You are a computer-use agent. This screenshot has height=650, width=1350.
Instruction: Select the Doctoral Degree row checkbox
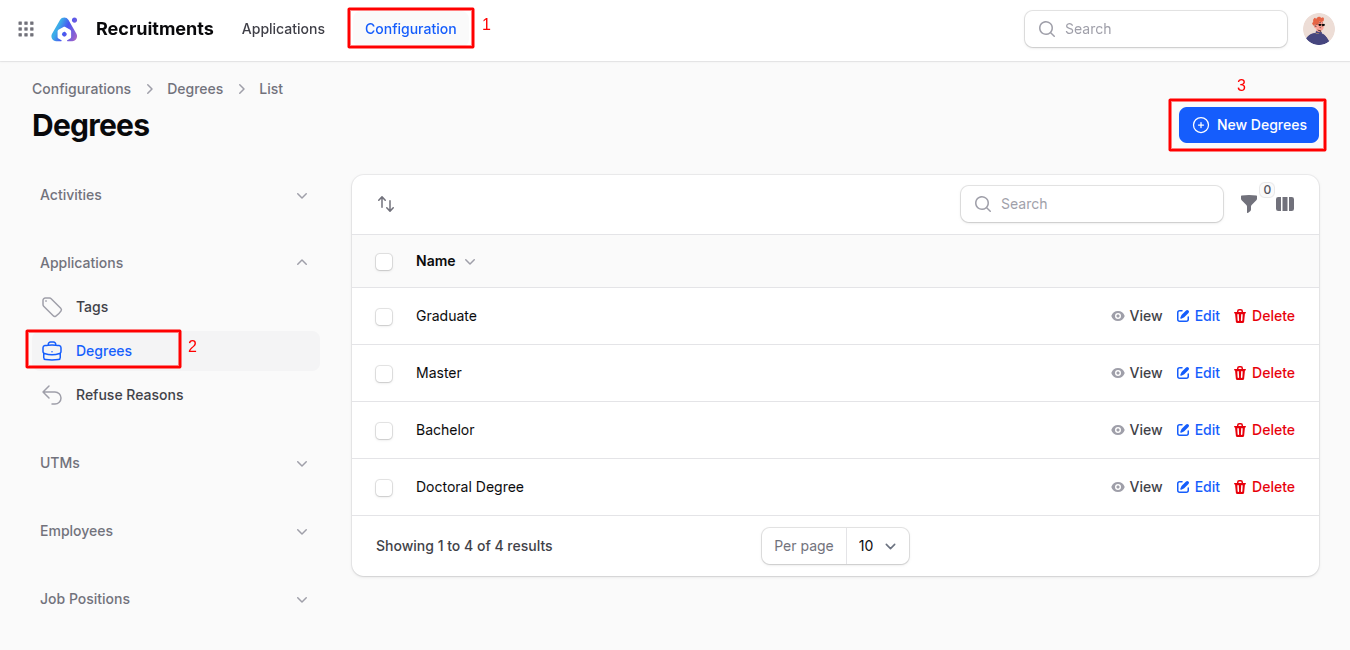pos(384,488)
